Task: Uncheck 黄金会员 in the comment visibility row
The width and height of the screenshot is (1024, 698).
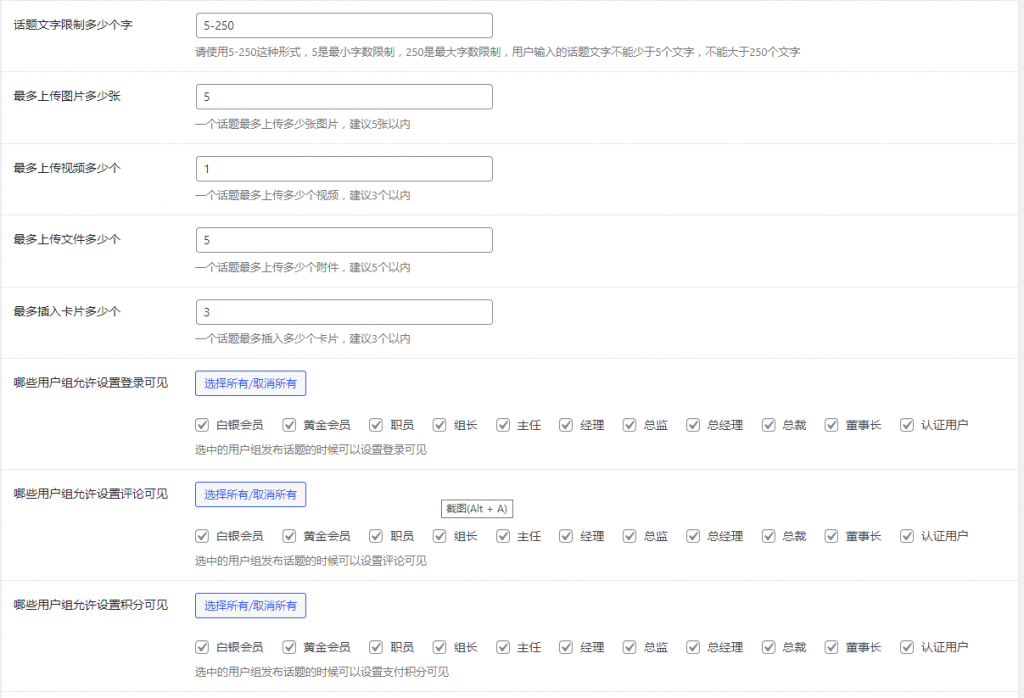Action: tap(288, 535)
